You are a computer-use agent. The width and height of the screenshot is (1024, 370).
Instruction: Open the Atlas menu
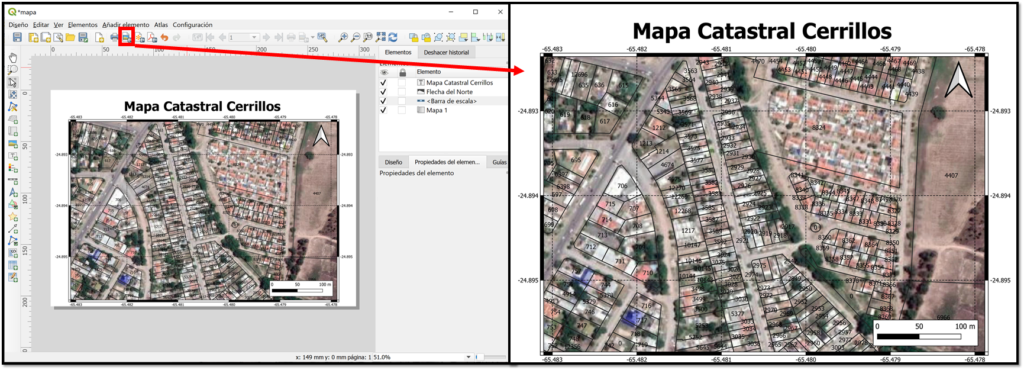[x=161, y=24]
